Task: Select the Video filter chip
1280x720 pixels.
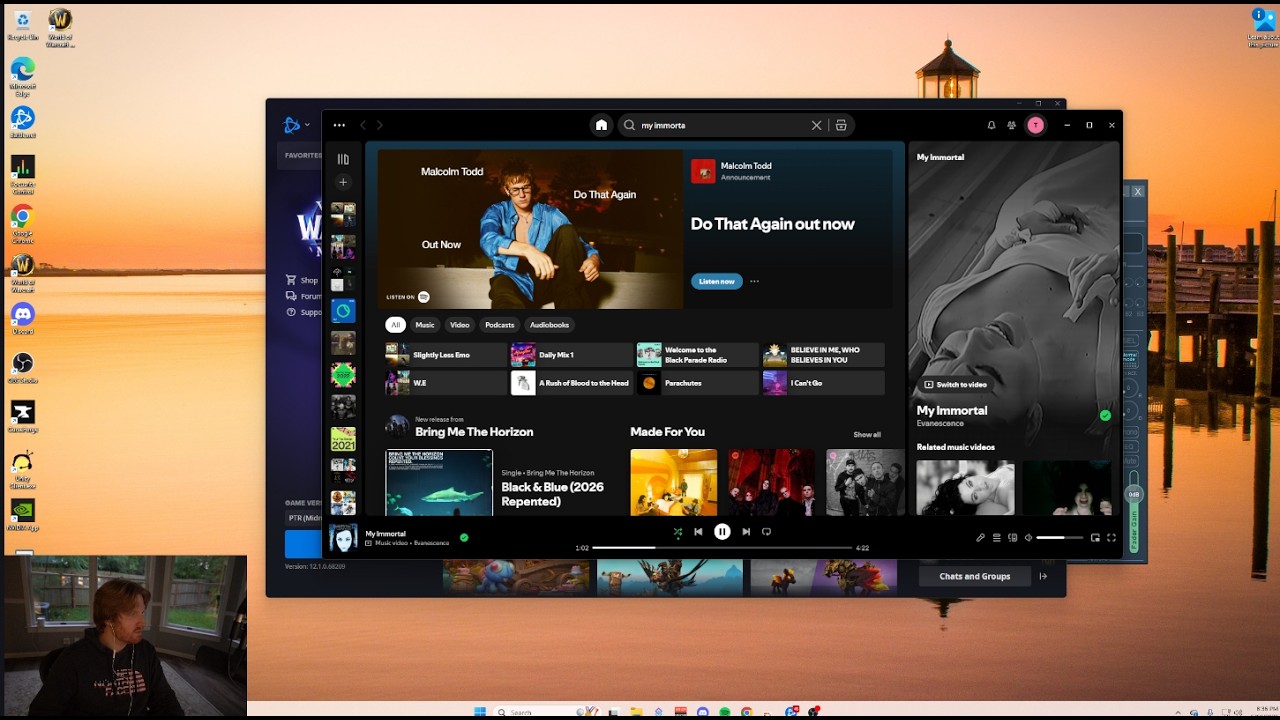Action: pyautogui.click(x=460, y=325)
